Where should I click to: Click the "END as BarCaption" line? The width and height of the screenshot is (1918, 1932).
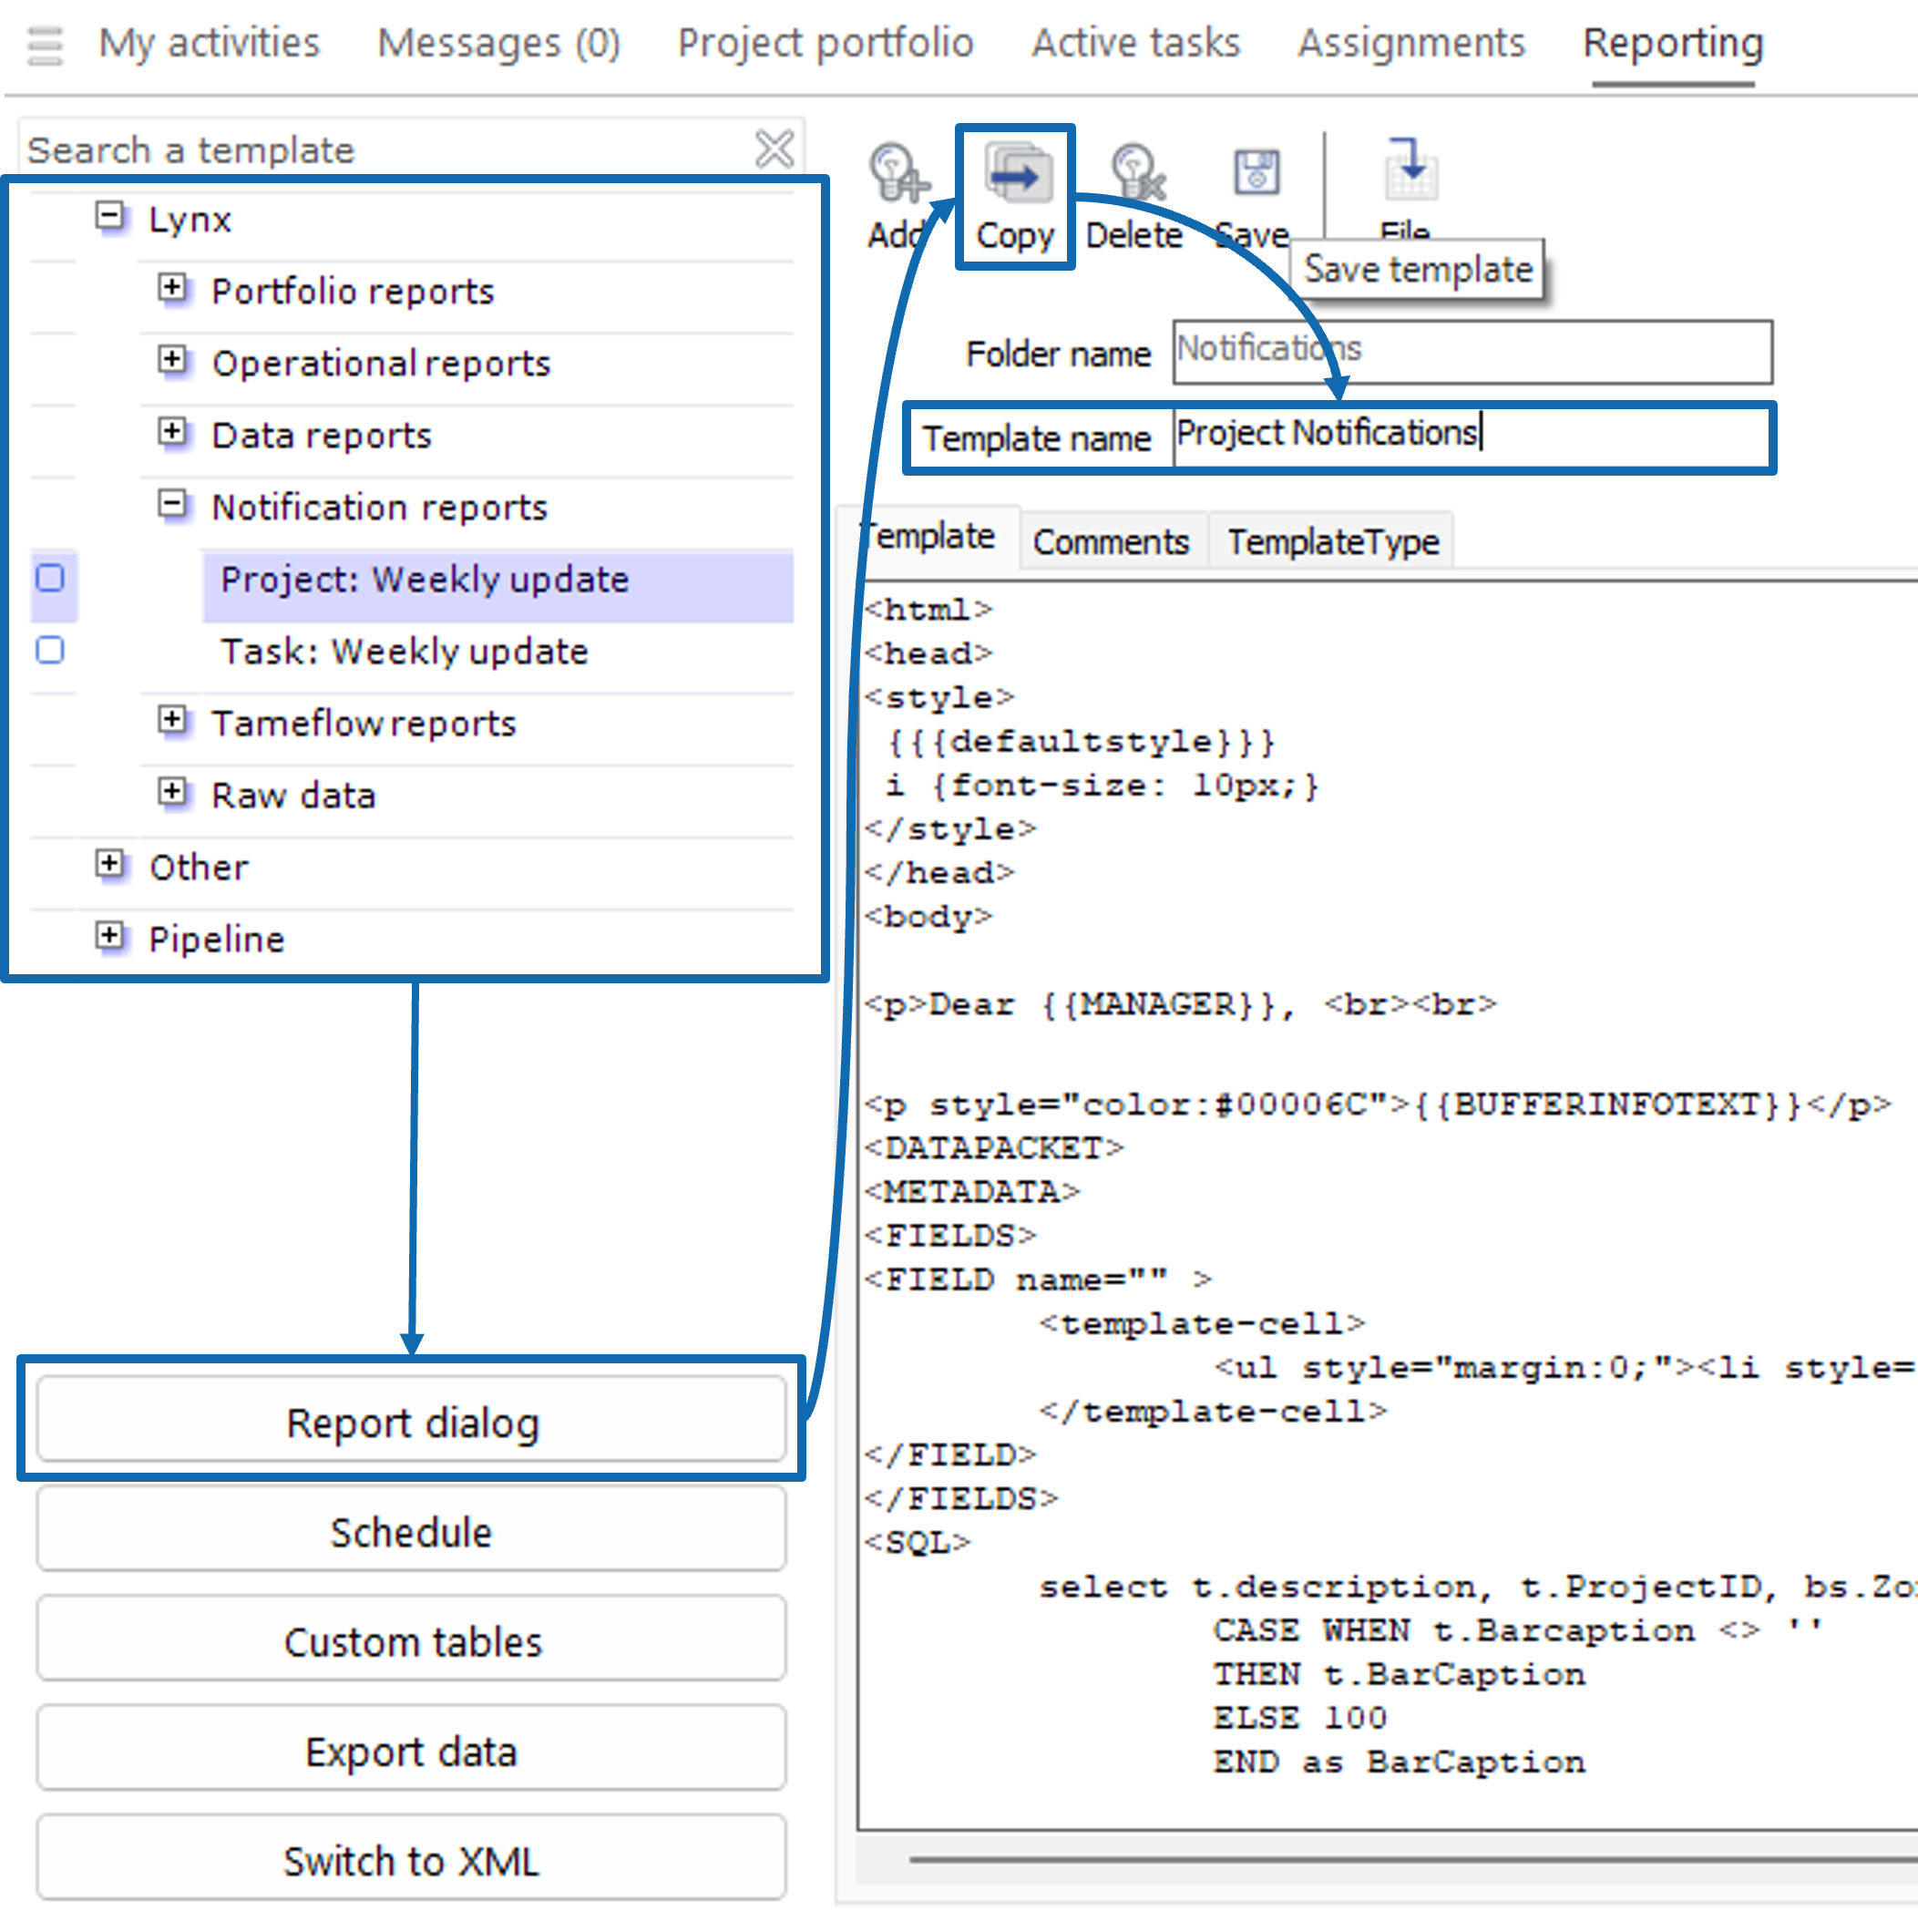click(1399, 1762)
